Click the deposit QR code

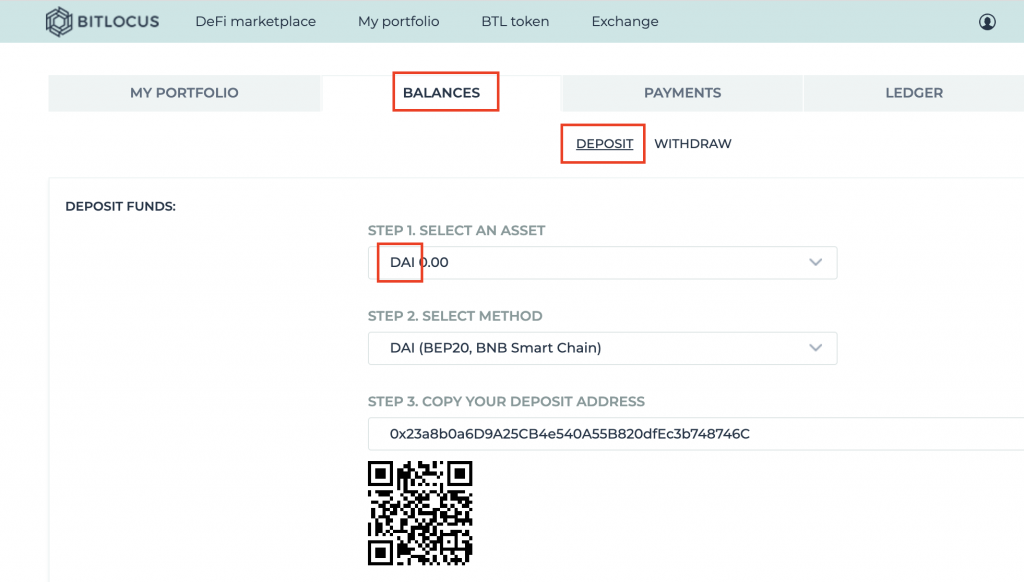pyautogui.click(x=420, y=513)
